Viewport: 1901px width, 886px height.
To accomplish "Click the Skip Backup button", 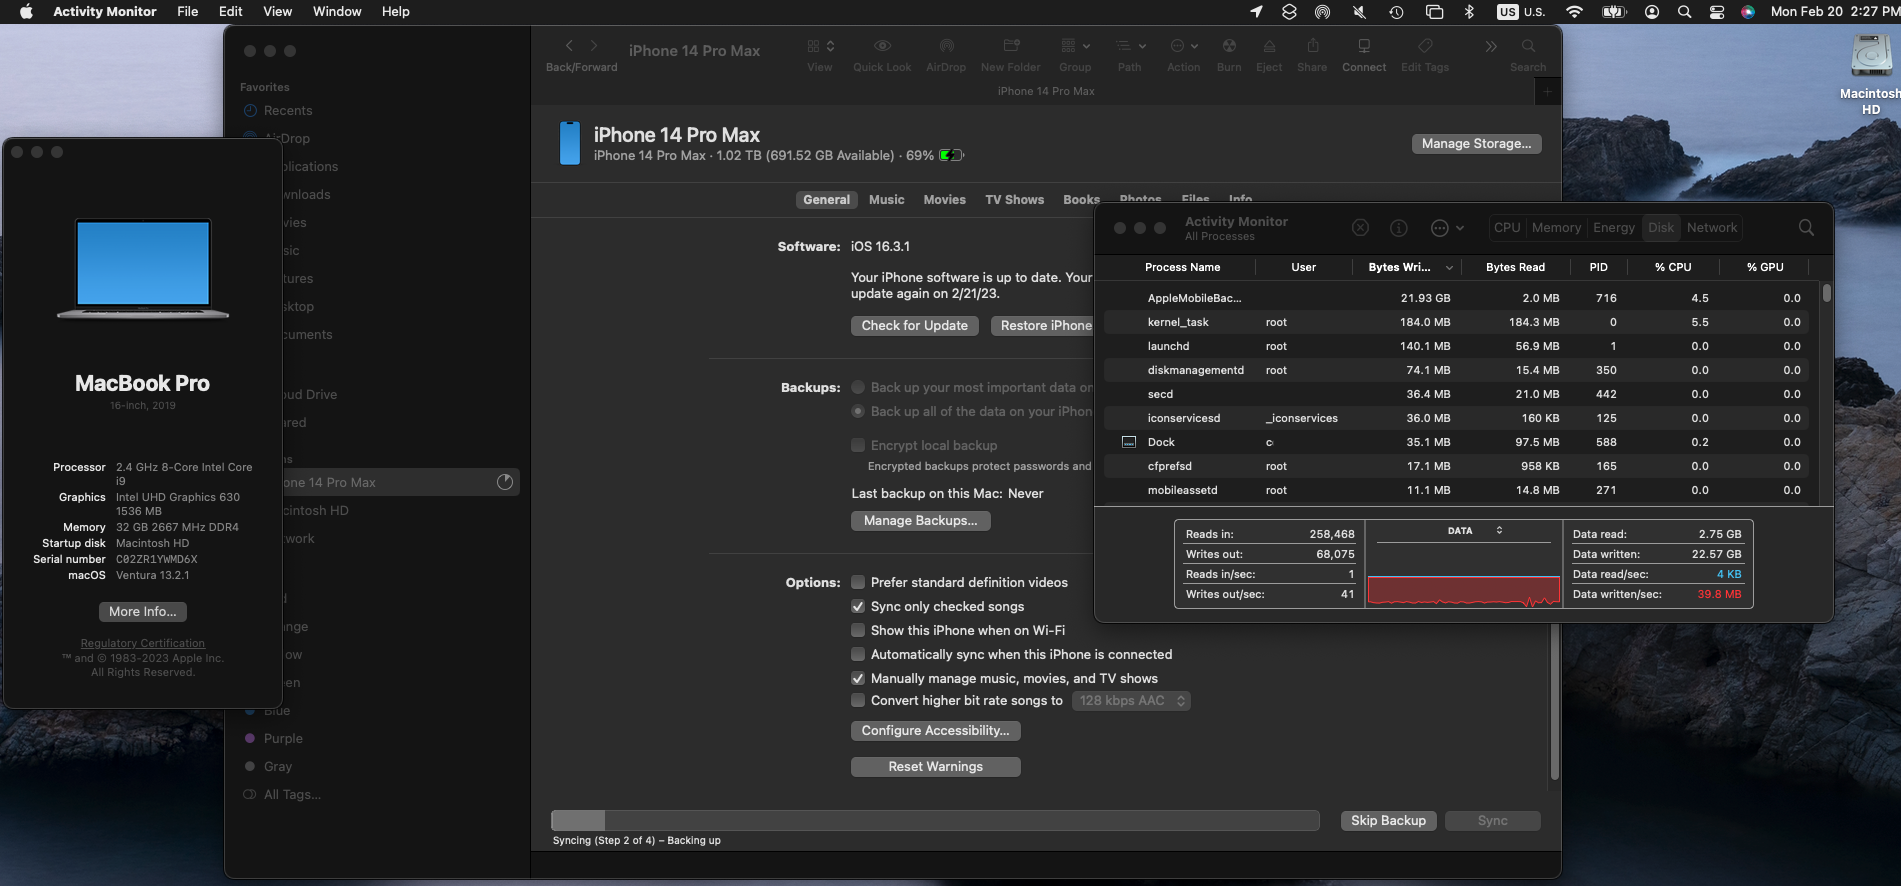I will [1388, 821].
